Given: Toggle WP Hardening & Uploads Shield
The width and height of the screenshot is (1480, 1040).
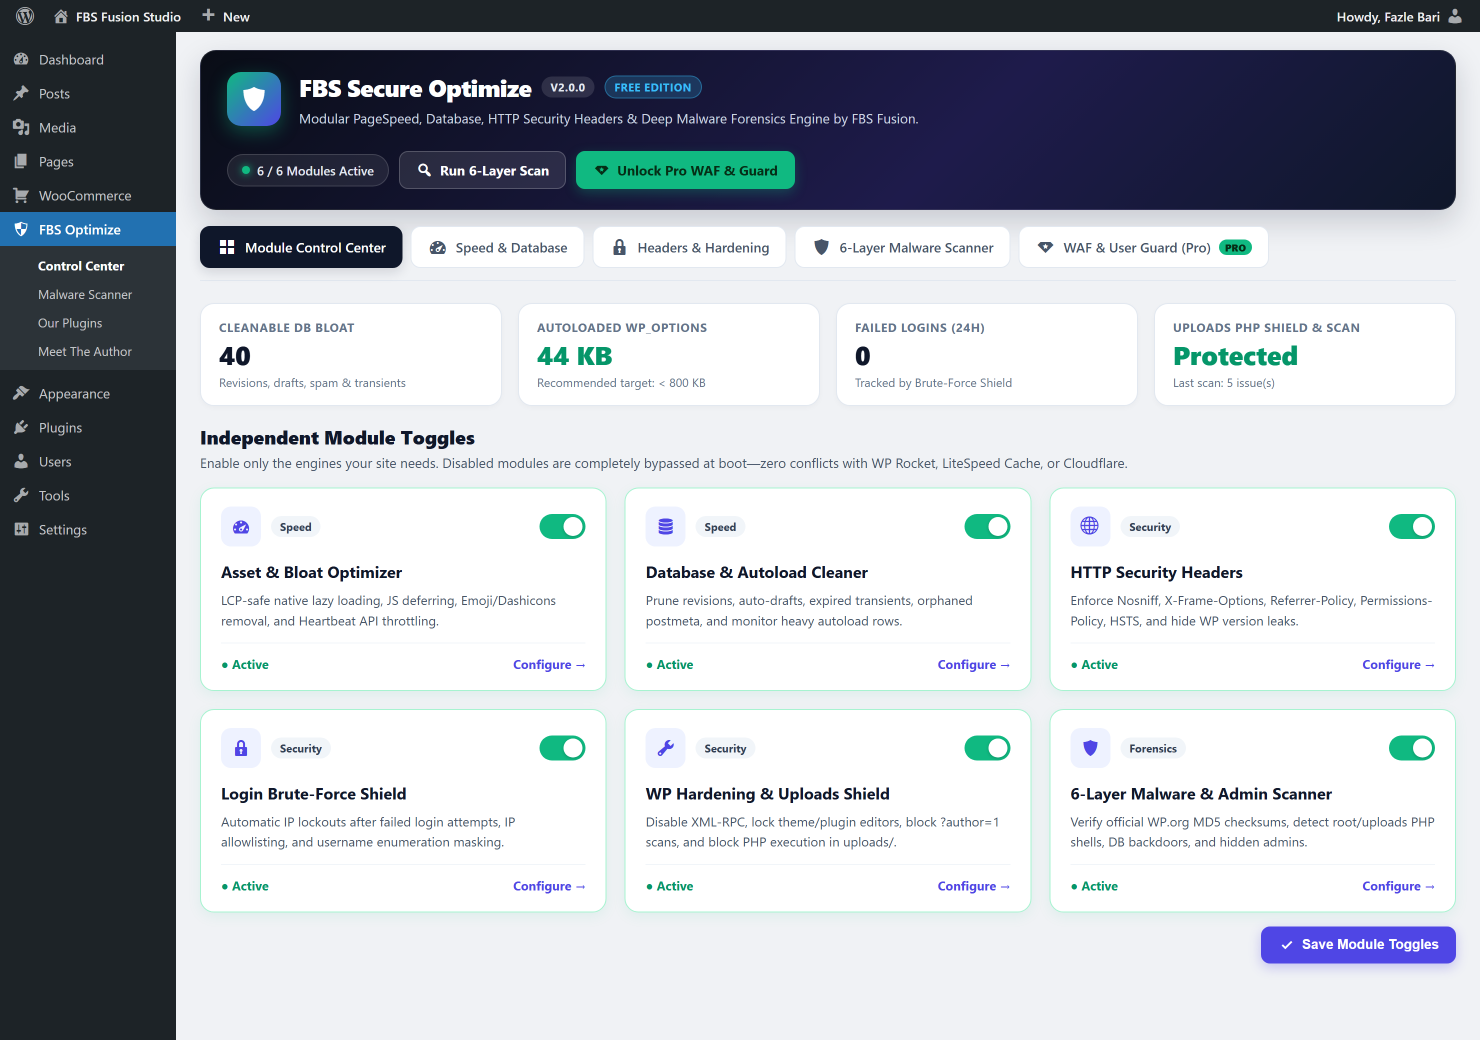Looking at the screenshot, I should tap(987, 748).
